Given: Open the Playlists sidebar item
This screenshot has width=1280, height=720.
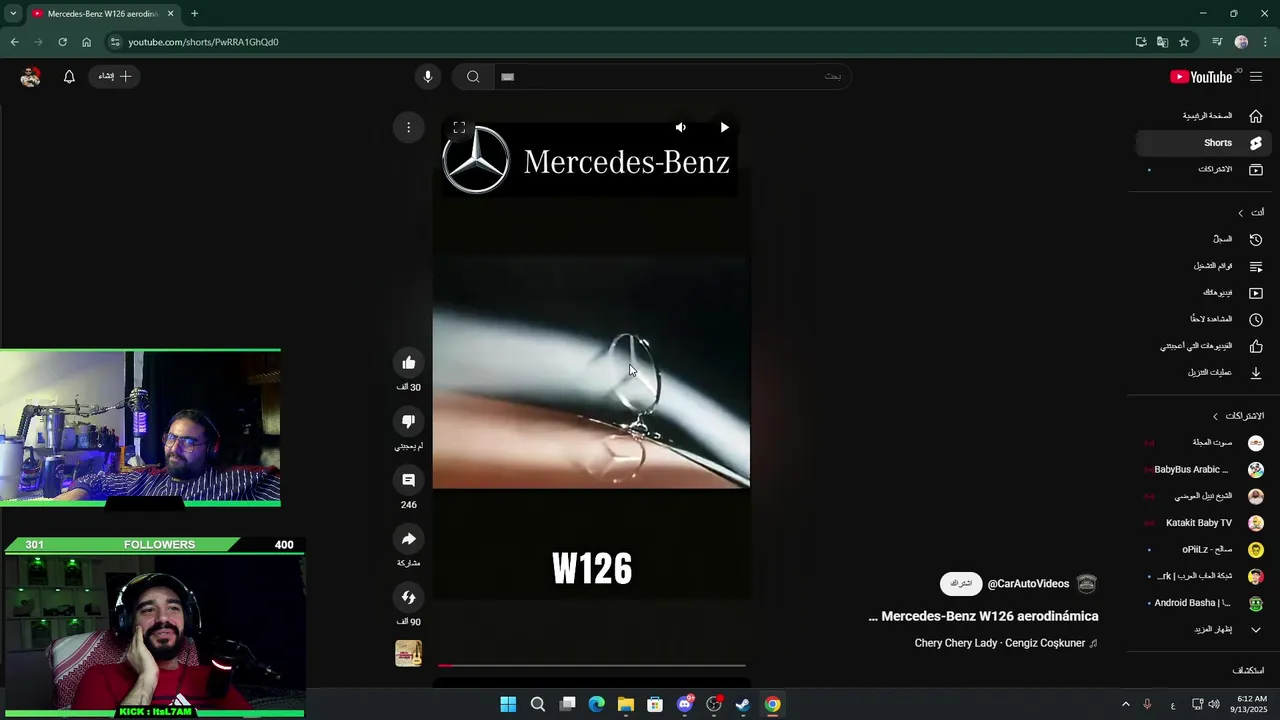Looking at the screenshot, I should (1204, 266).
